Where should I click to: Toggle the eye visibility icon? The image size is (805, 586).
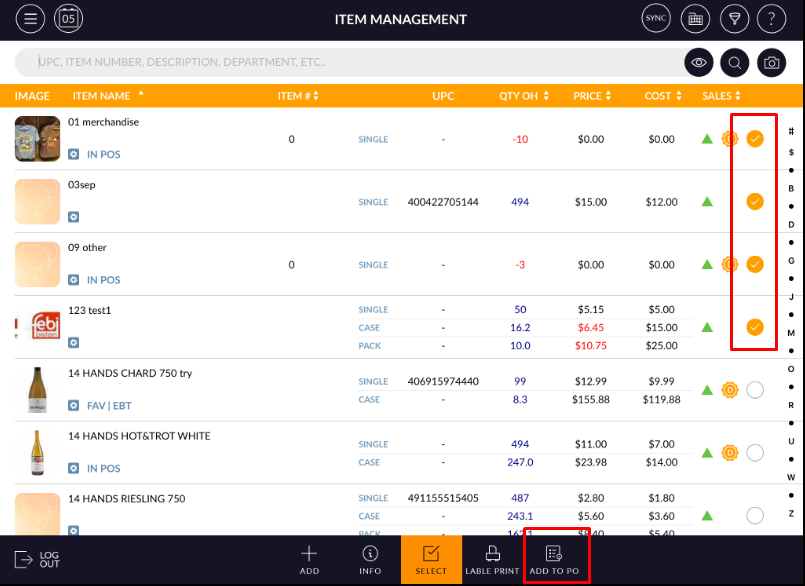point(698,63)
